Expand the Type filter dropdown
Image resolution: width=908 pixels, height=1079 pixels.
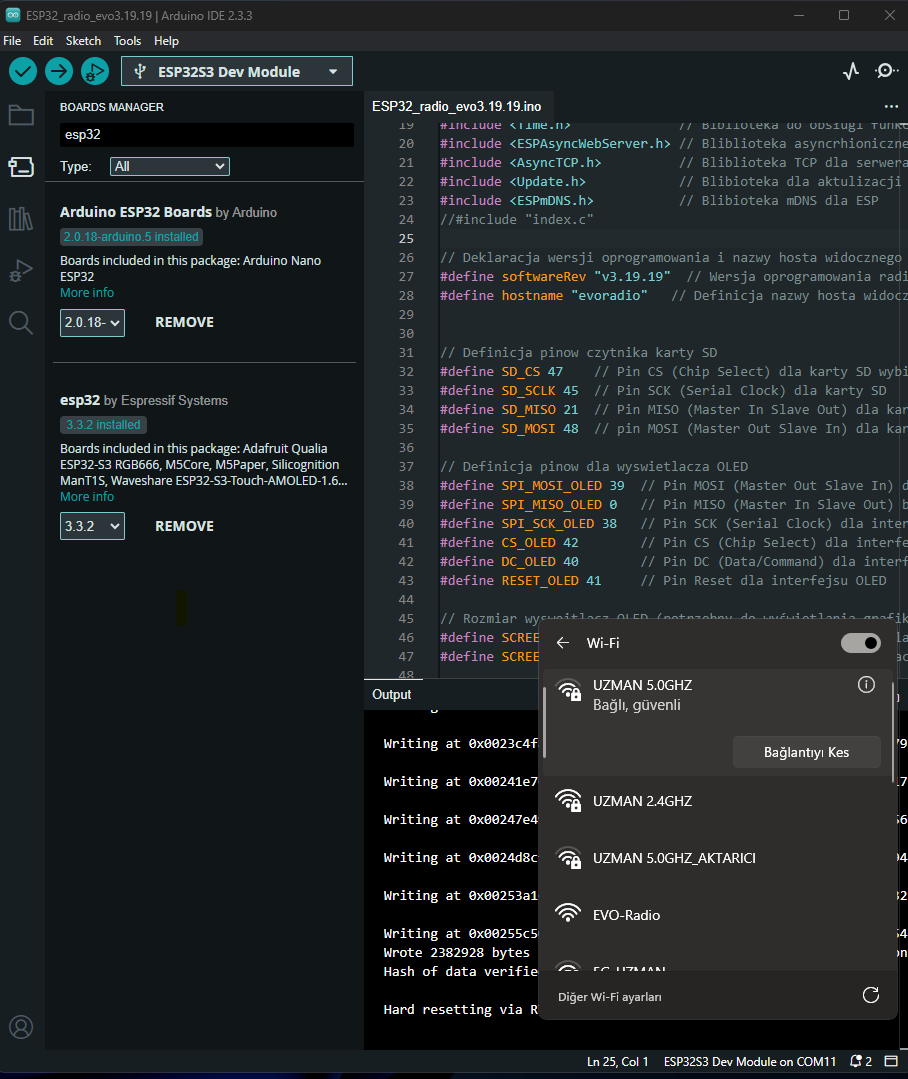[169, 166]
